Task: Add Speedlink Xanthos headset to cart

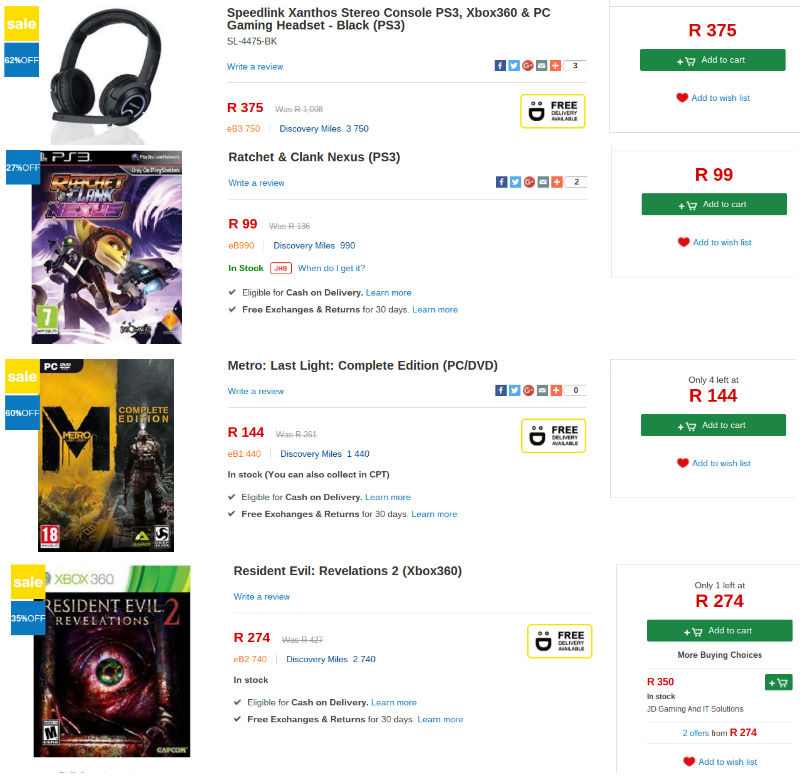Action: pyautogui.click(x=712, y=60)
